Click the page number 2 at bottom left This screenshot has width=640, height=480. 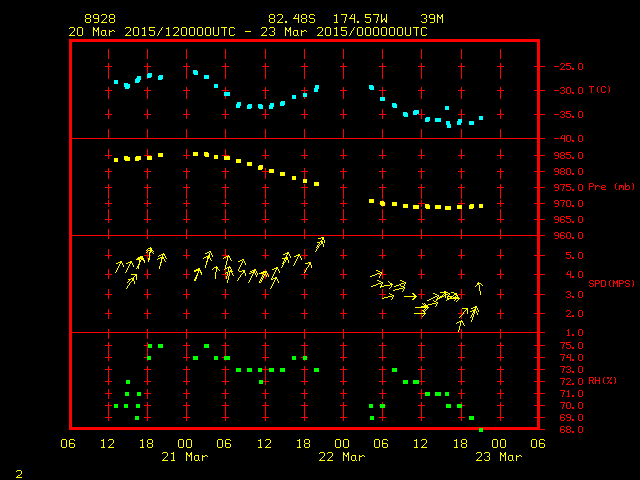(19, 474)
